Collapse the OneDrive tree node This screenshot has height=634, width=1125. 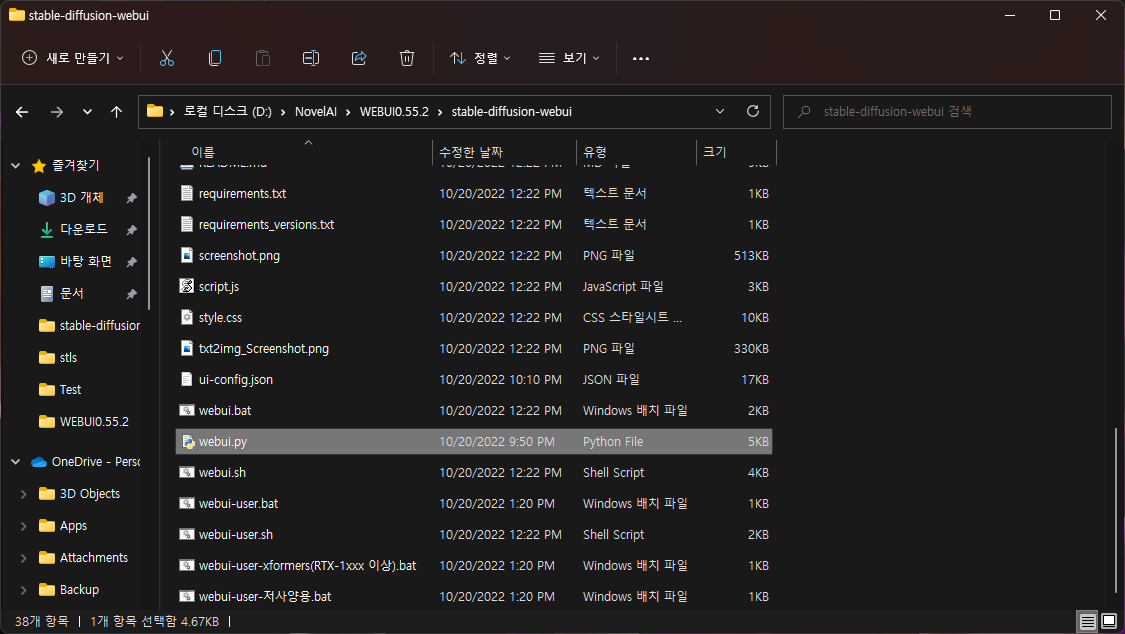point(16,462)
